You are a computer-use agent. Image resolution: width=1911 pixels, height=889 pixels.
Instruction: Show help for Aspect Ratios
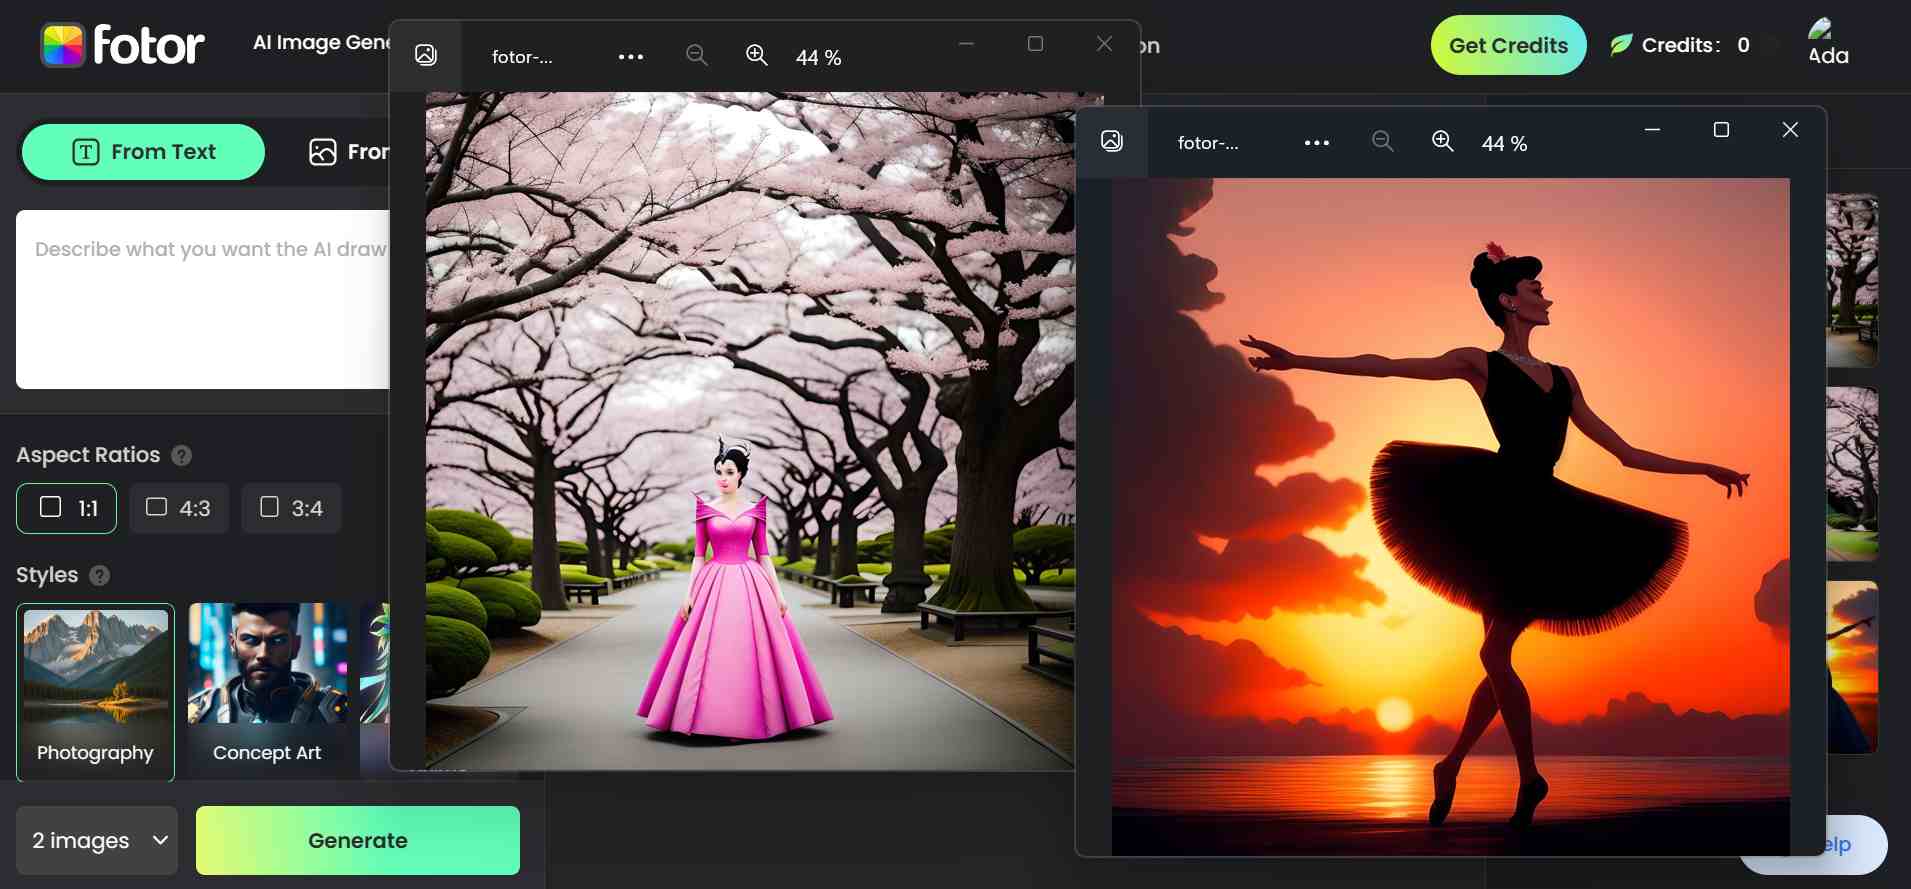(x=181, y=456)
